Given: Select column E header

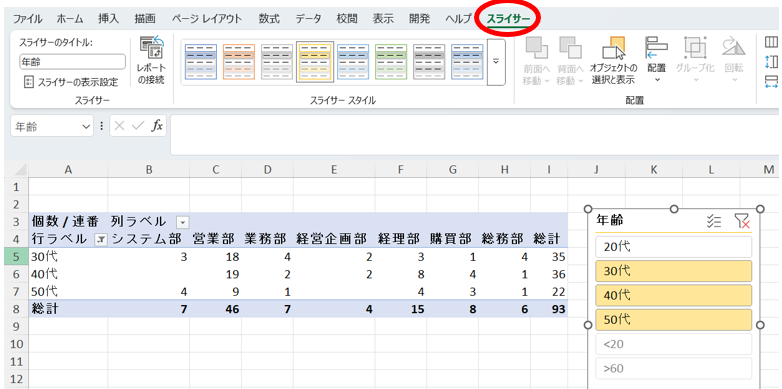Looking at the screenshot, I should [334, 171].
